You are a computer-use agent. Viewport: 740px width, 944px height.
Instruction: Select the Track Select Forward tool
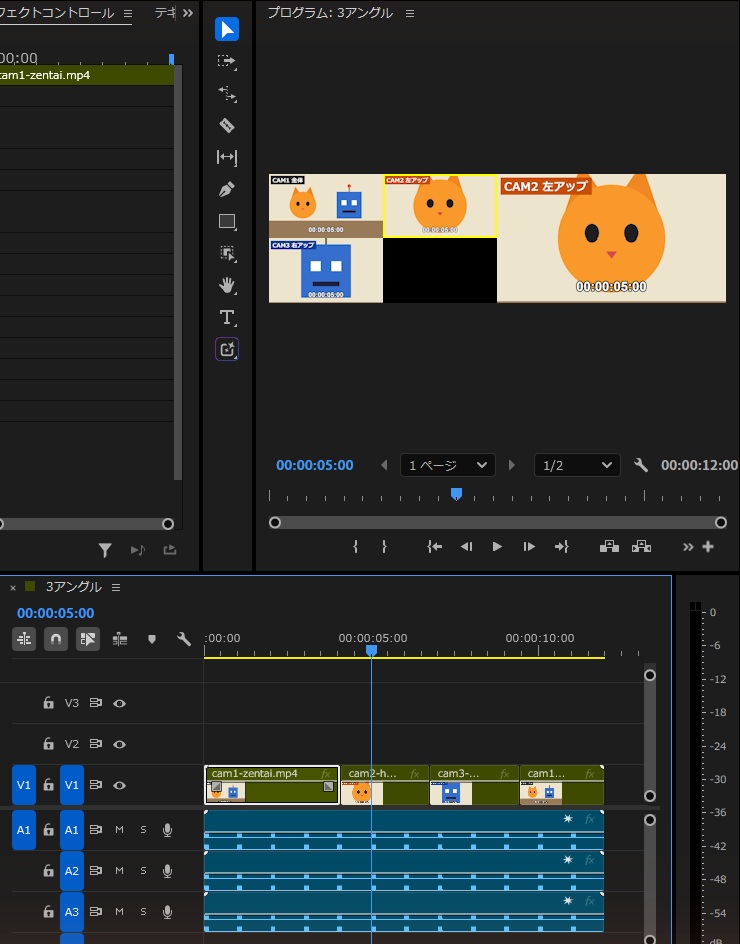point(227,61)
